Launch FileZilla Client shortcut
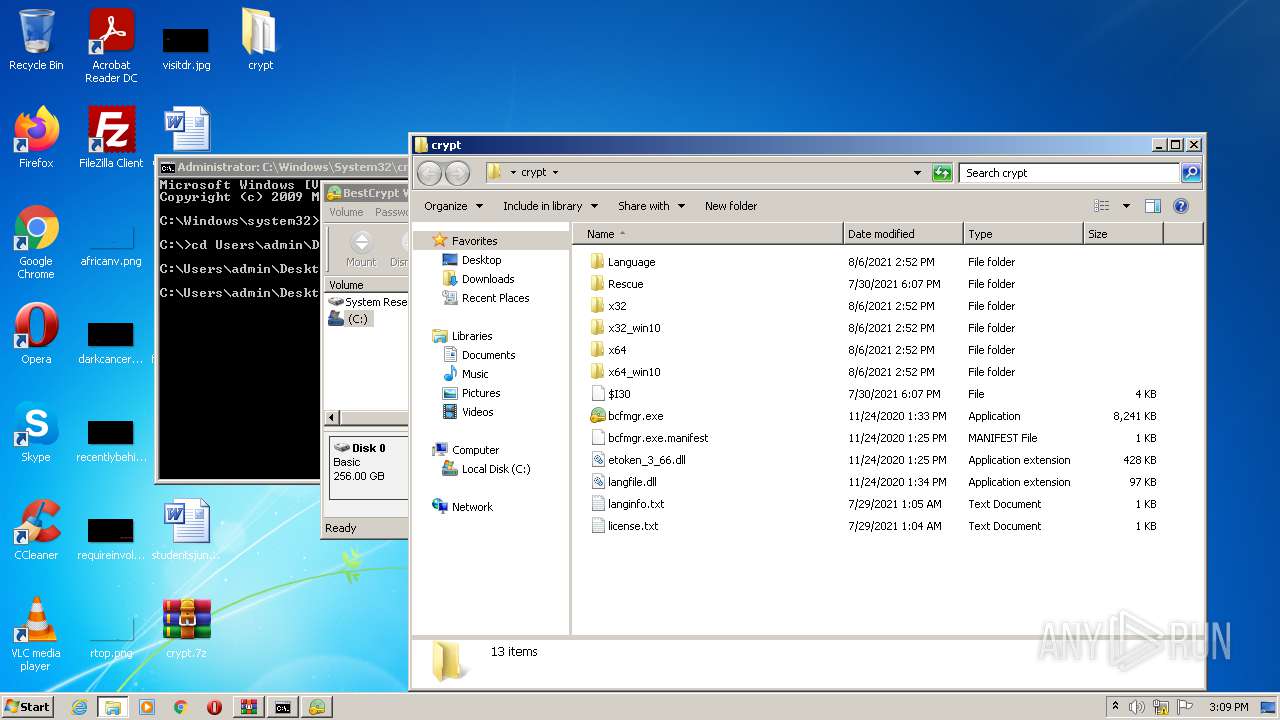 pyautogui.click(x=111, y=137)
